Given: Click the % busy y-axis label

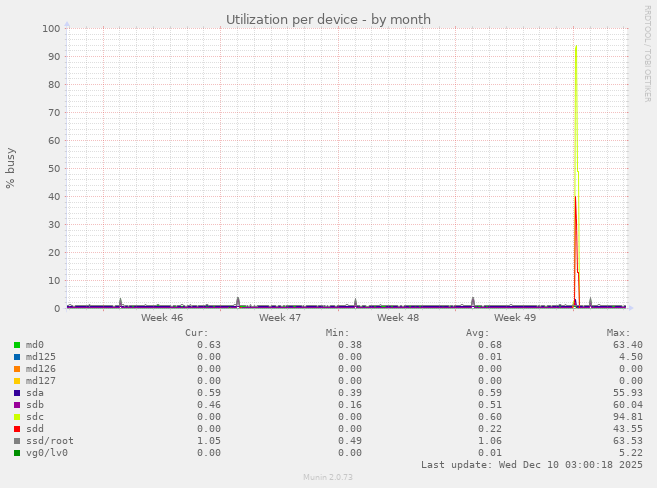Looking at the screenshot, I should click(x=10, y=168).
